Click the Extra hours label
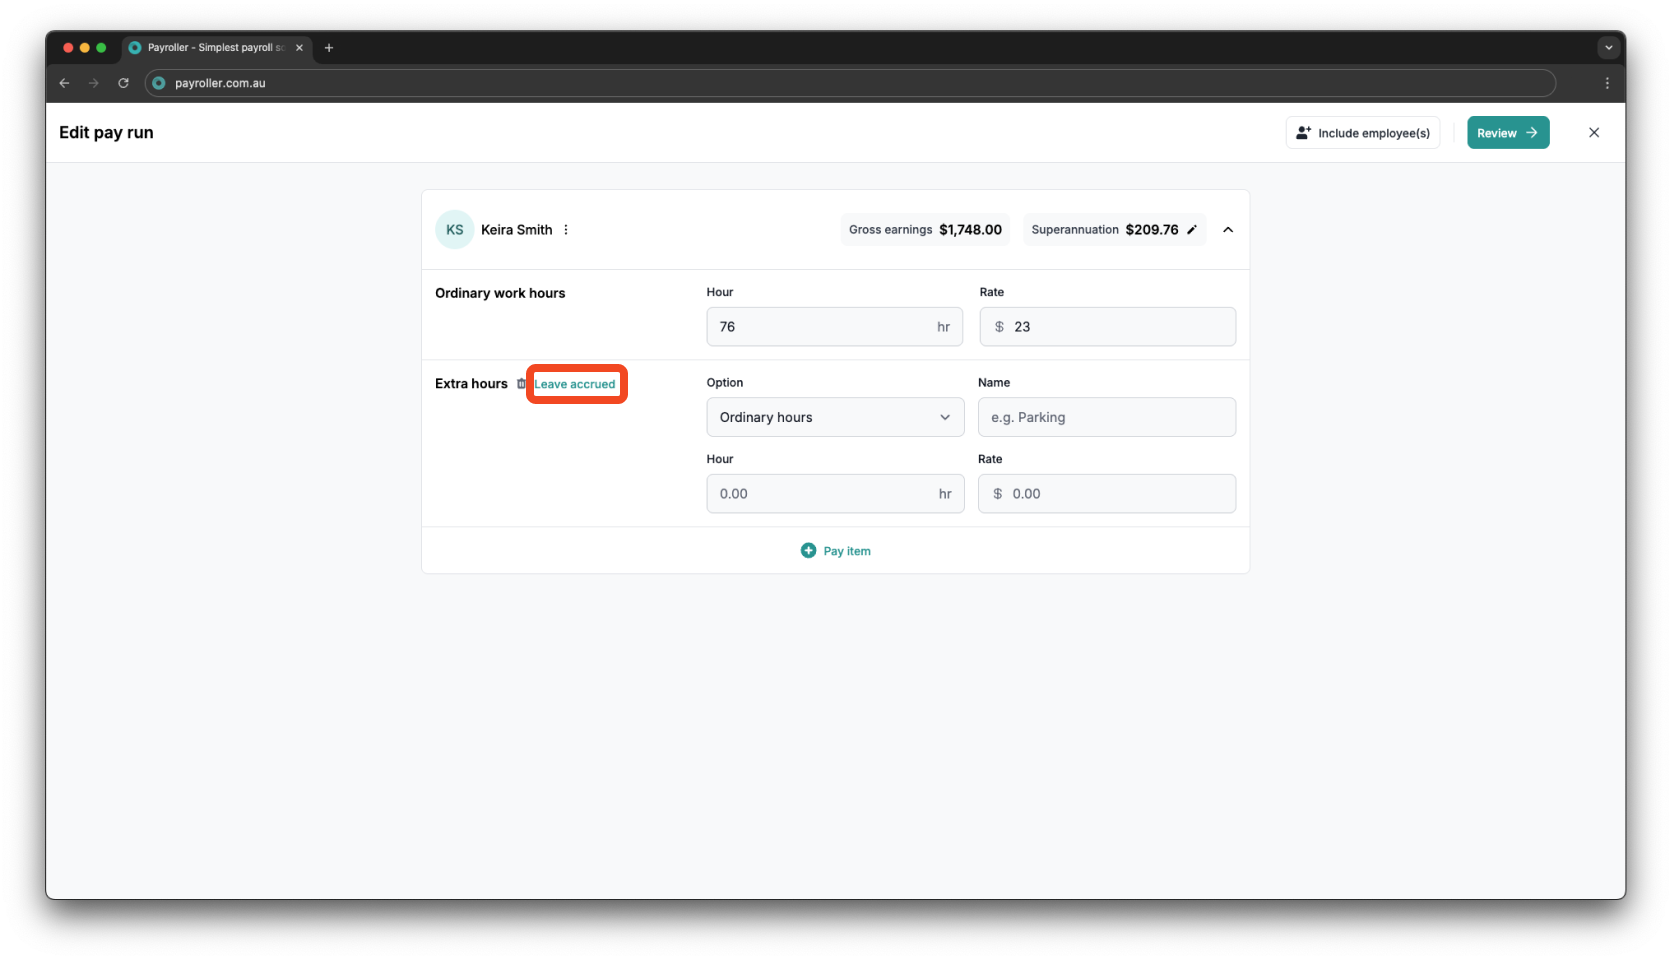 pos(471,384)
